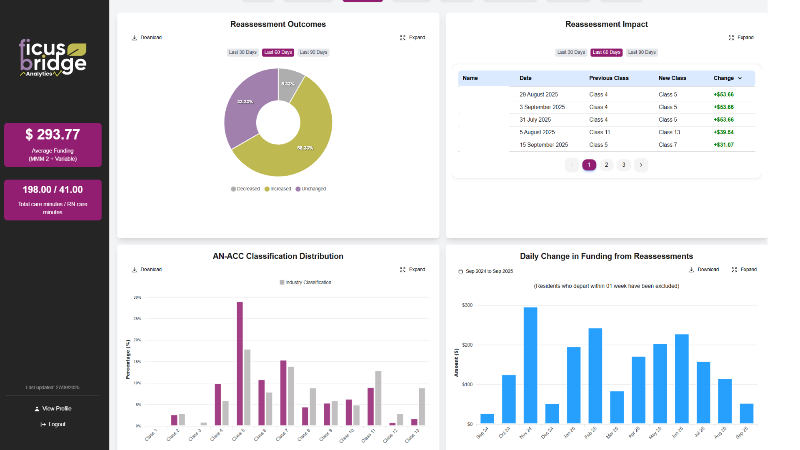This screenshot has height=450, width=800.
Task: Sort table by the Change column arrow
Action: [740, 77]
